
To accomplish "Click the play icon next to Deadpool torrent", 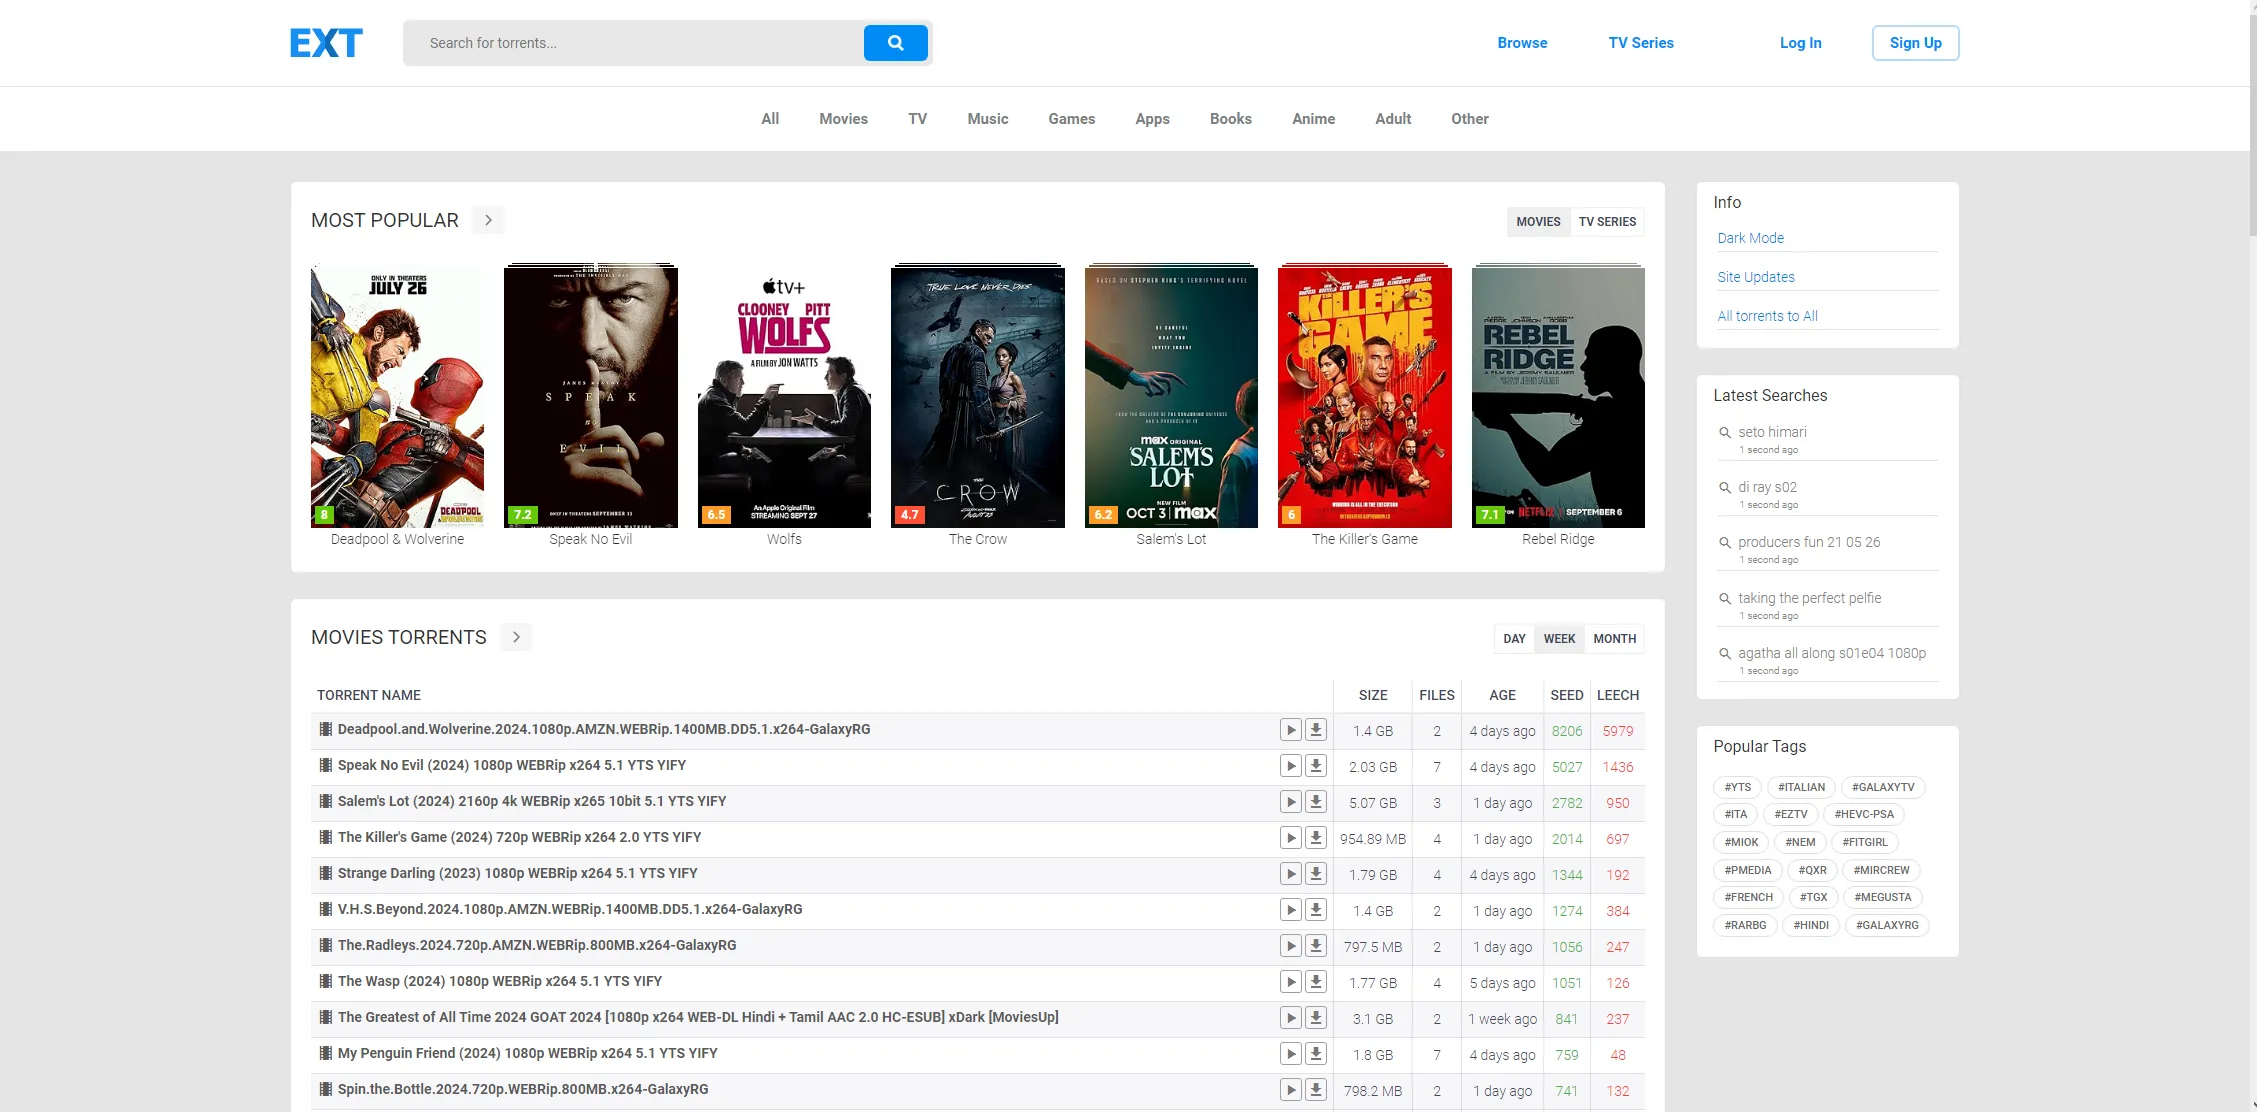I will click(x=1291, y=730).
